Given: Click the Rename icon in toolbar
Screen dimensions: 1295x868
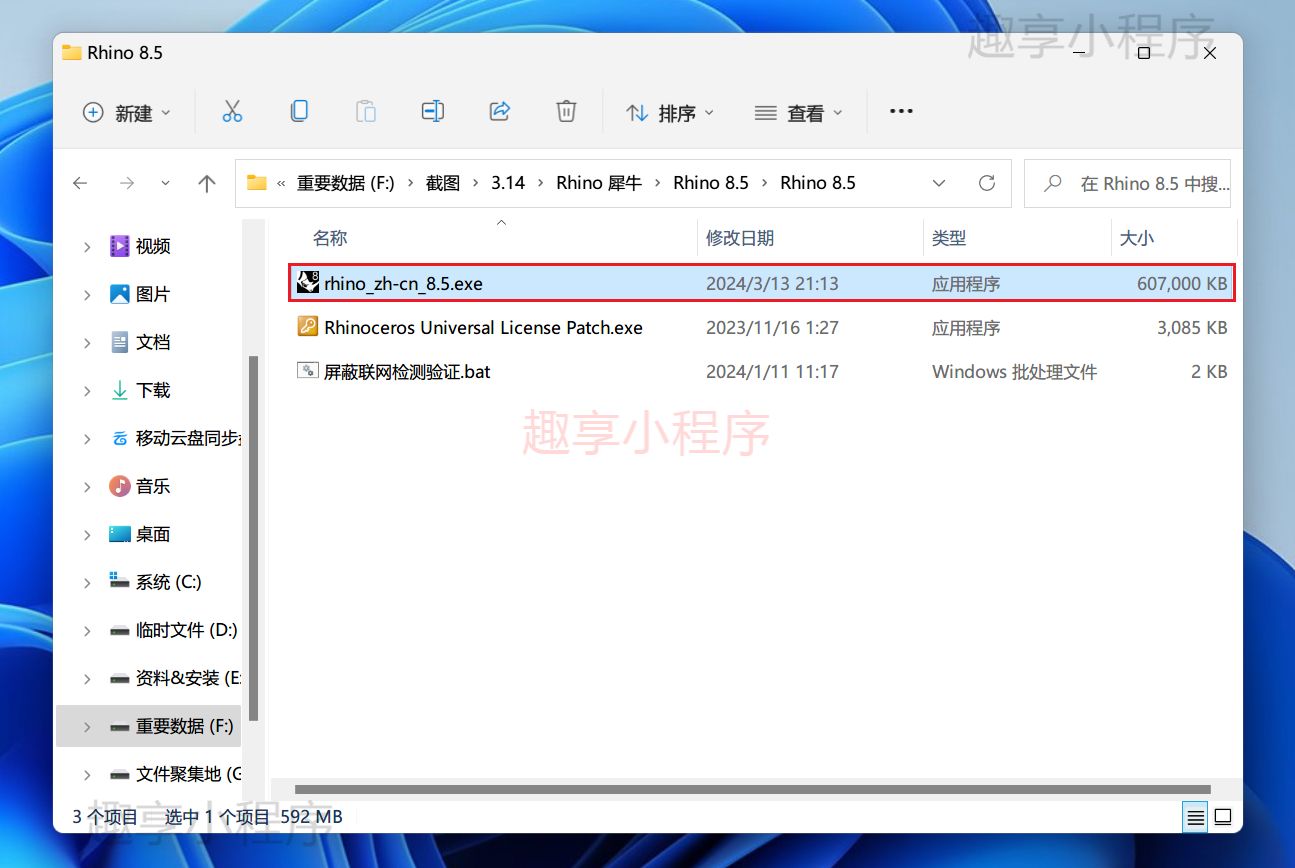Looking at the screenshot, I should (x=433, y=112).
